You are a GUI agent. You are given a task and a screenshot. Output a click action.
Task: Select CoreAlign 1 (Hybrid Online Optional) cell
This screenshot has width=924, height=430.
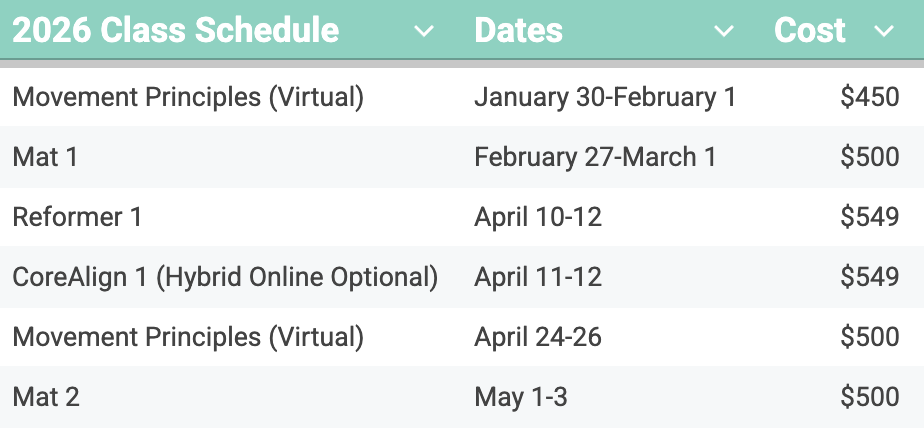point(225,277)
